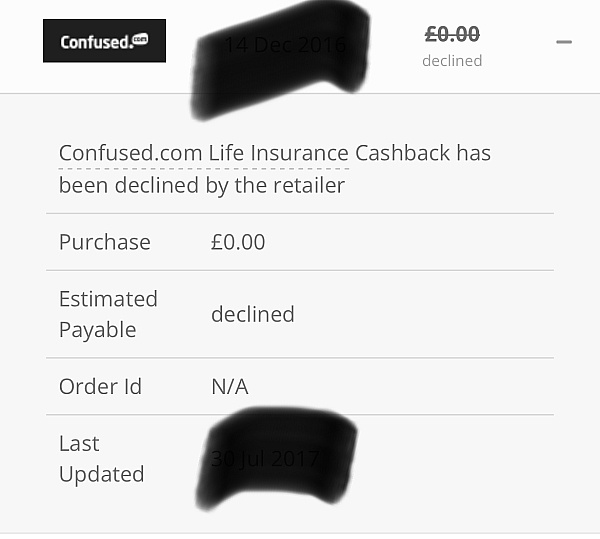Collapse the transaction details with minus icon
The width and height of the screenshot is (600, 539).
pyautogui.click(x=564, y=42)
